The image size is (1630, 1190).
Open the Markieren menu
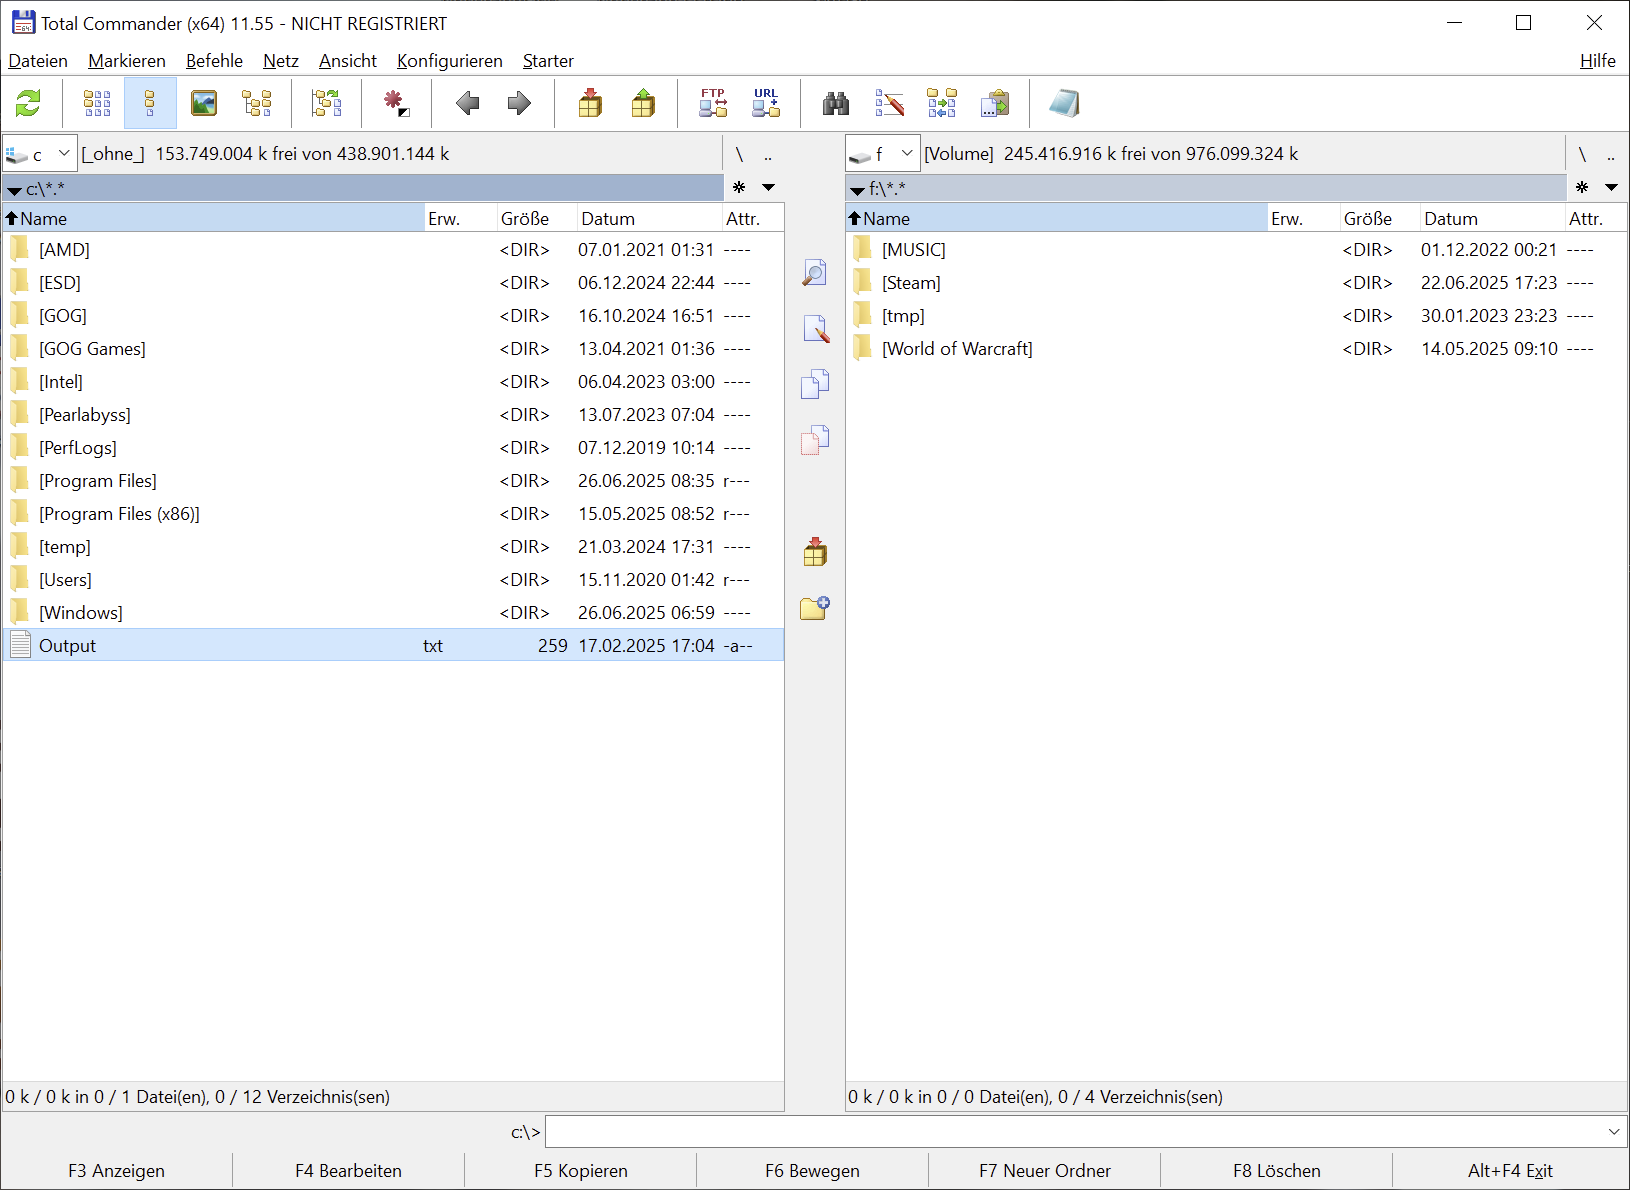click(127, 61)
